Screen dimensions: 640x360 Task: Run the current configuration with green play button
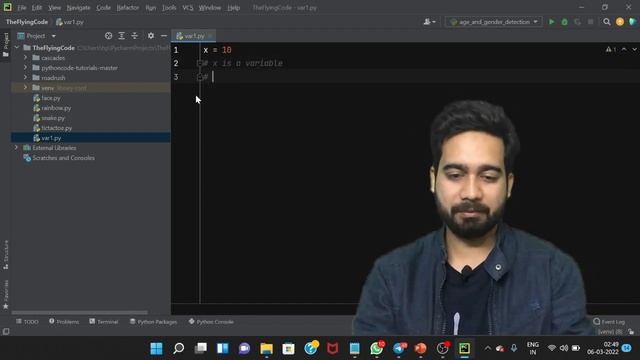551,22
